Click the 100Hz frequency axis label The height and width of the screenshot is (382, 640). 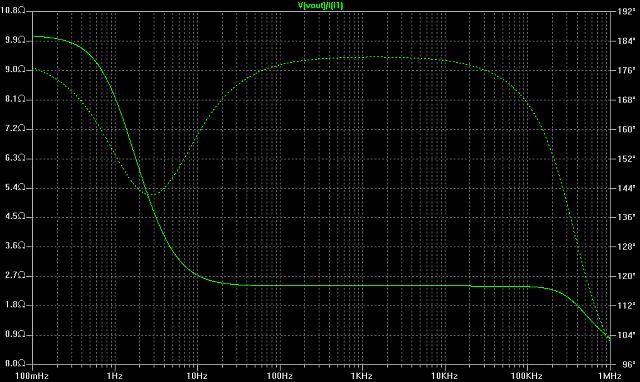tap(280, 376)
